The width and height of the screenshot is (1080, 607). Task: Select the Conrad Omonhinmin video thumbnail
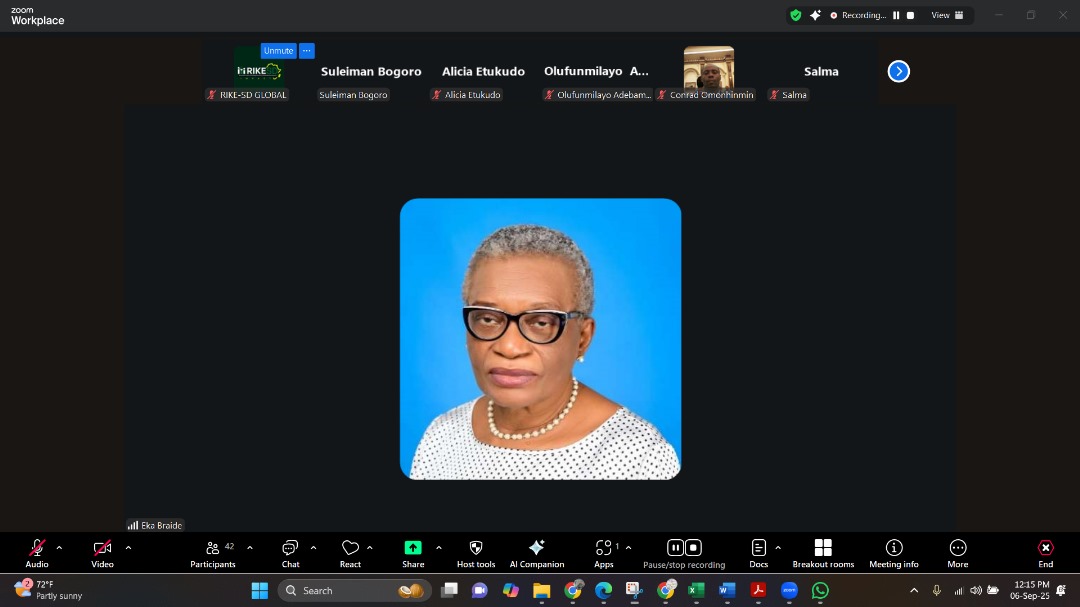click(x=709, y=68)
